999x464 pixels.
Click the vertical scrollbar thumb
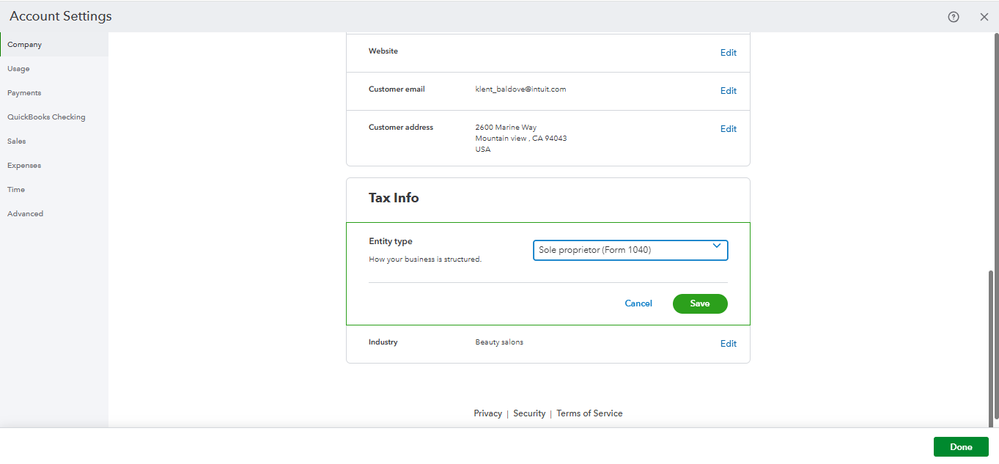(x=992, y=345)
